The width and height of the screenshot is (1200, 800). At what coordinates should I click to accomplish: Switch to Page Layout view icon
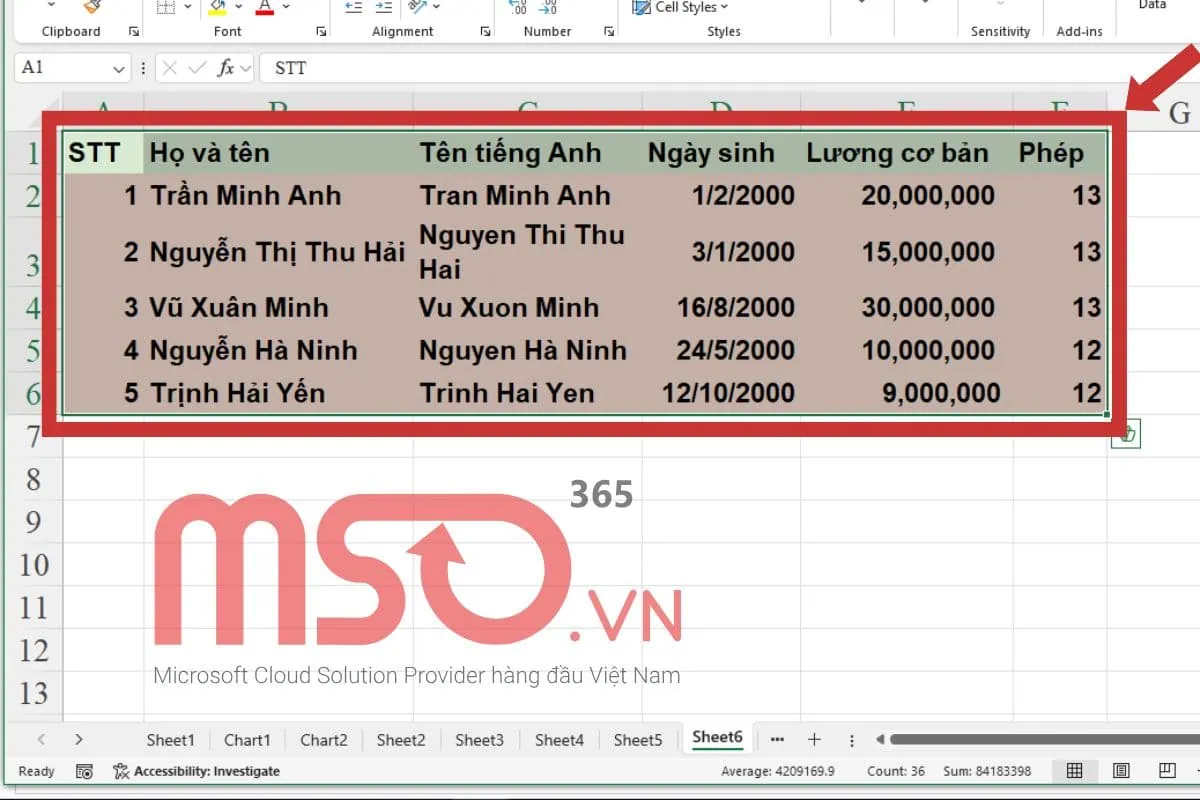click(x=1121, y=771)
